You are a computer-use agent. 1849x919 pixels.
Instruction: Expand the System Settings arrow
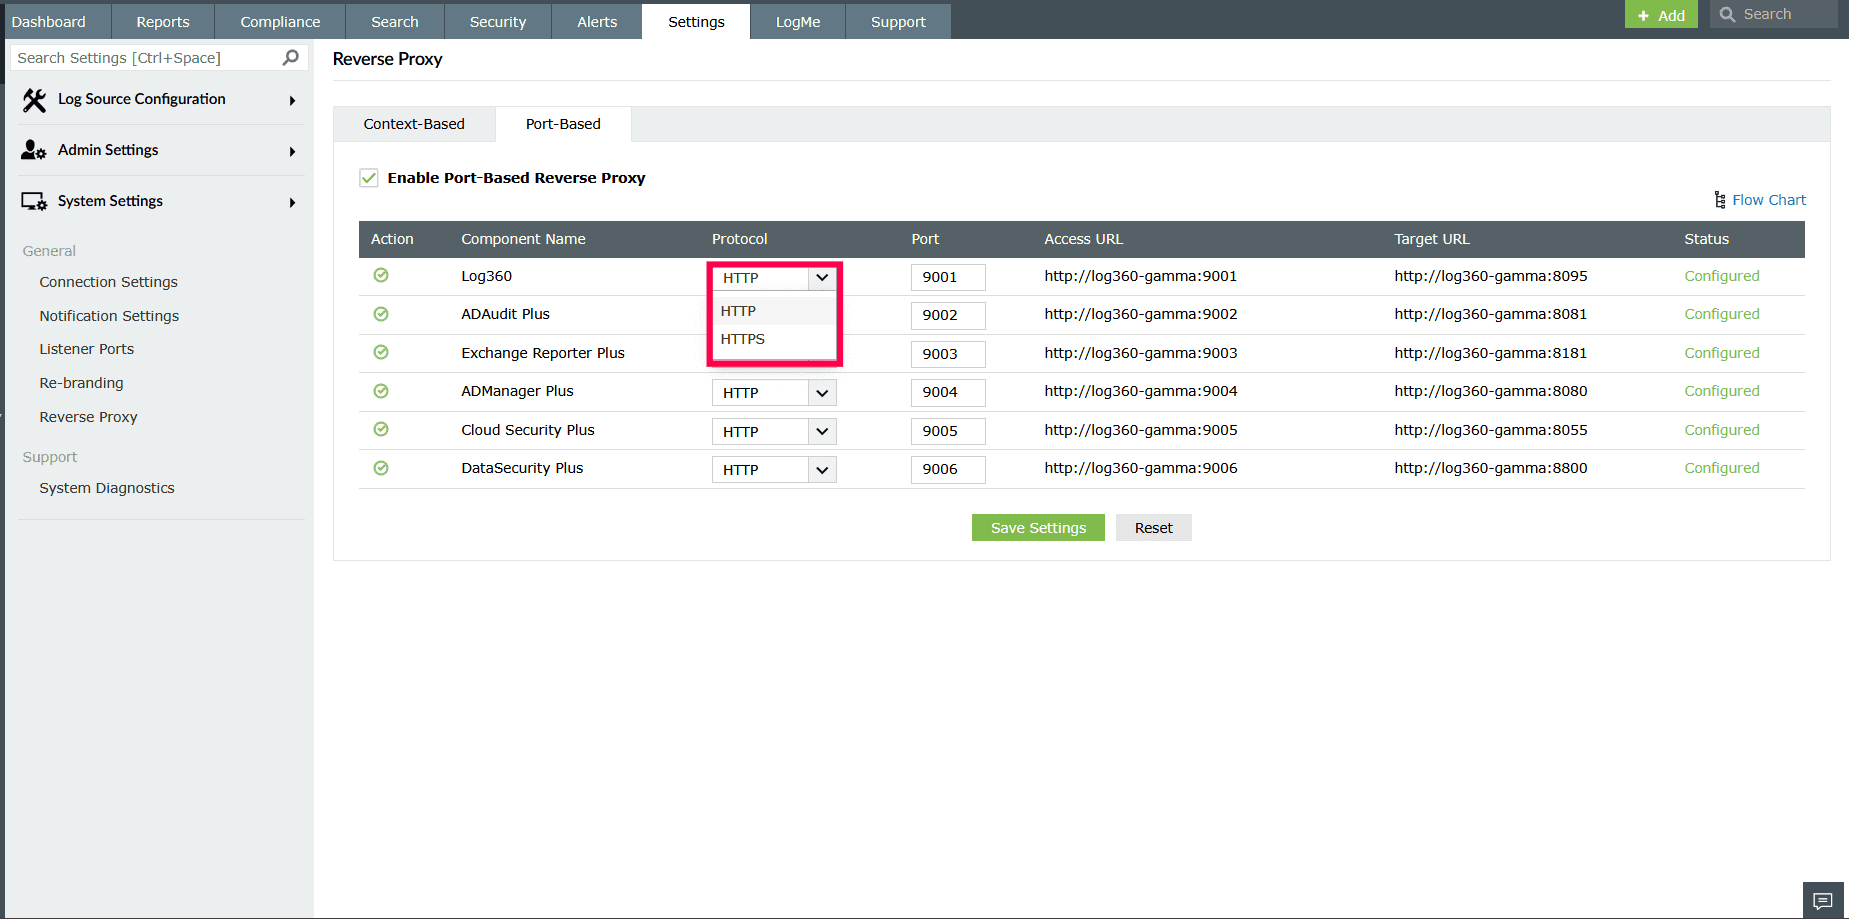[x=292, y=202]
